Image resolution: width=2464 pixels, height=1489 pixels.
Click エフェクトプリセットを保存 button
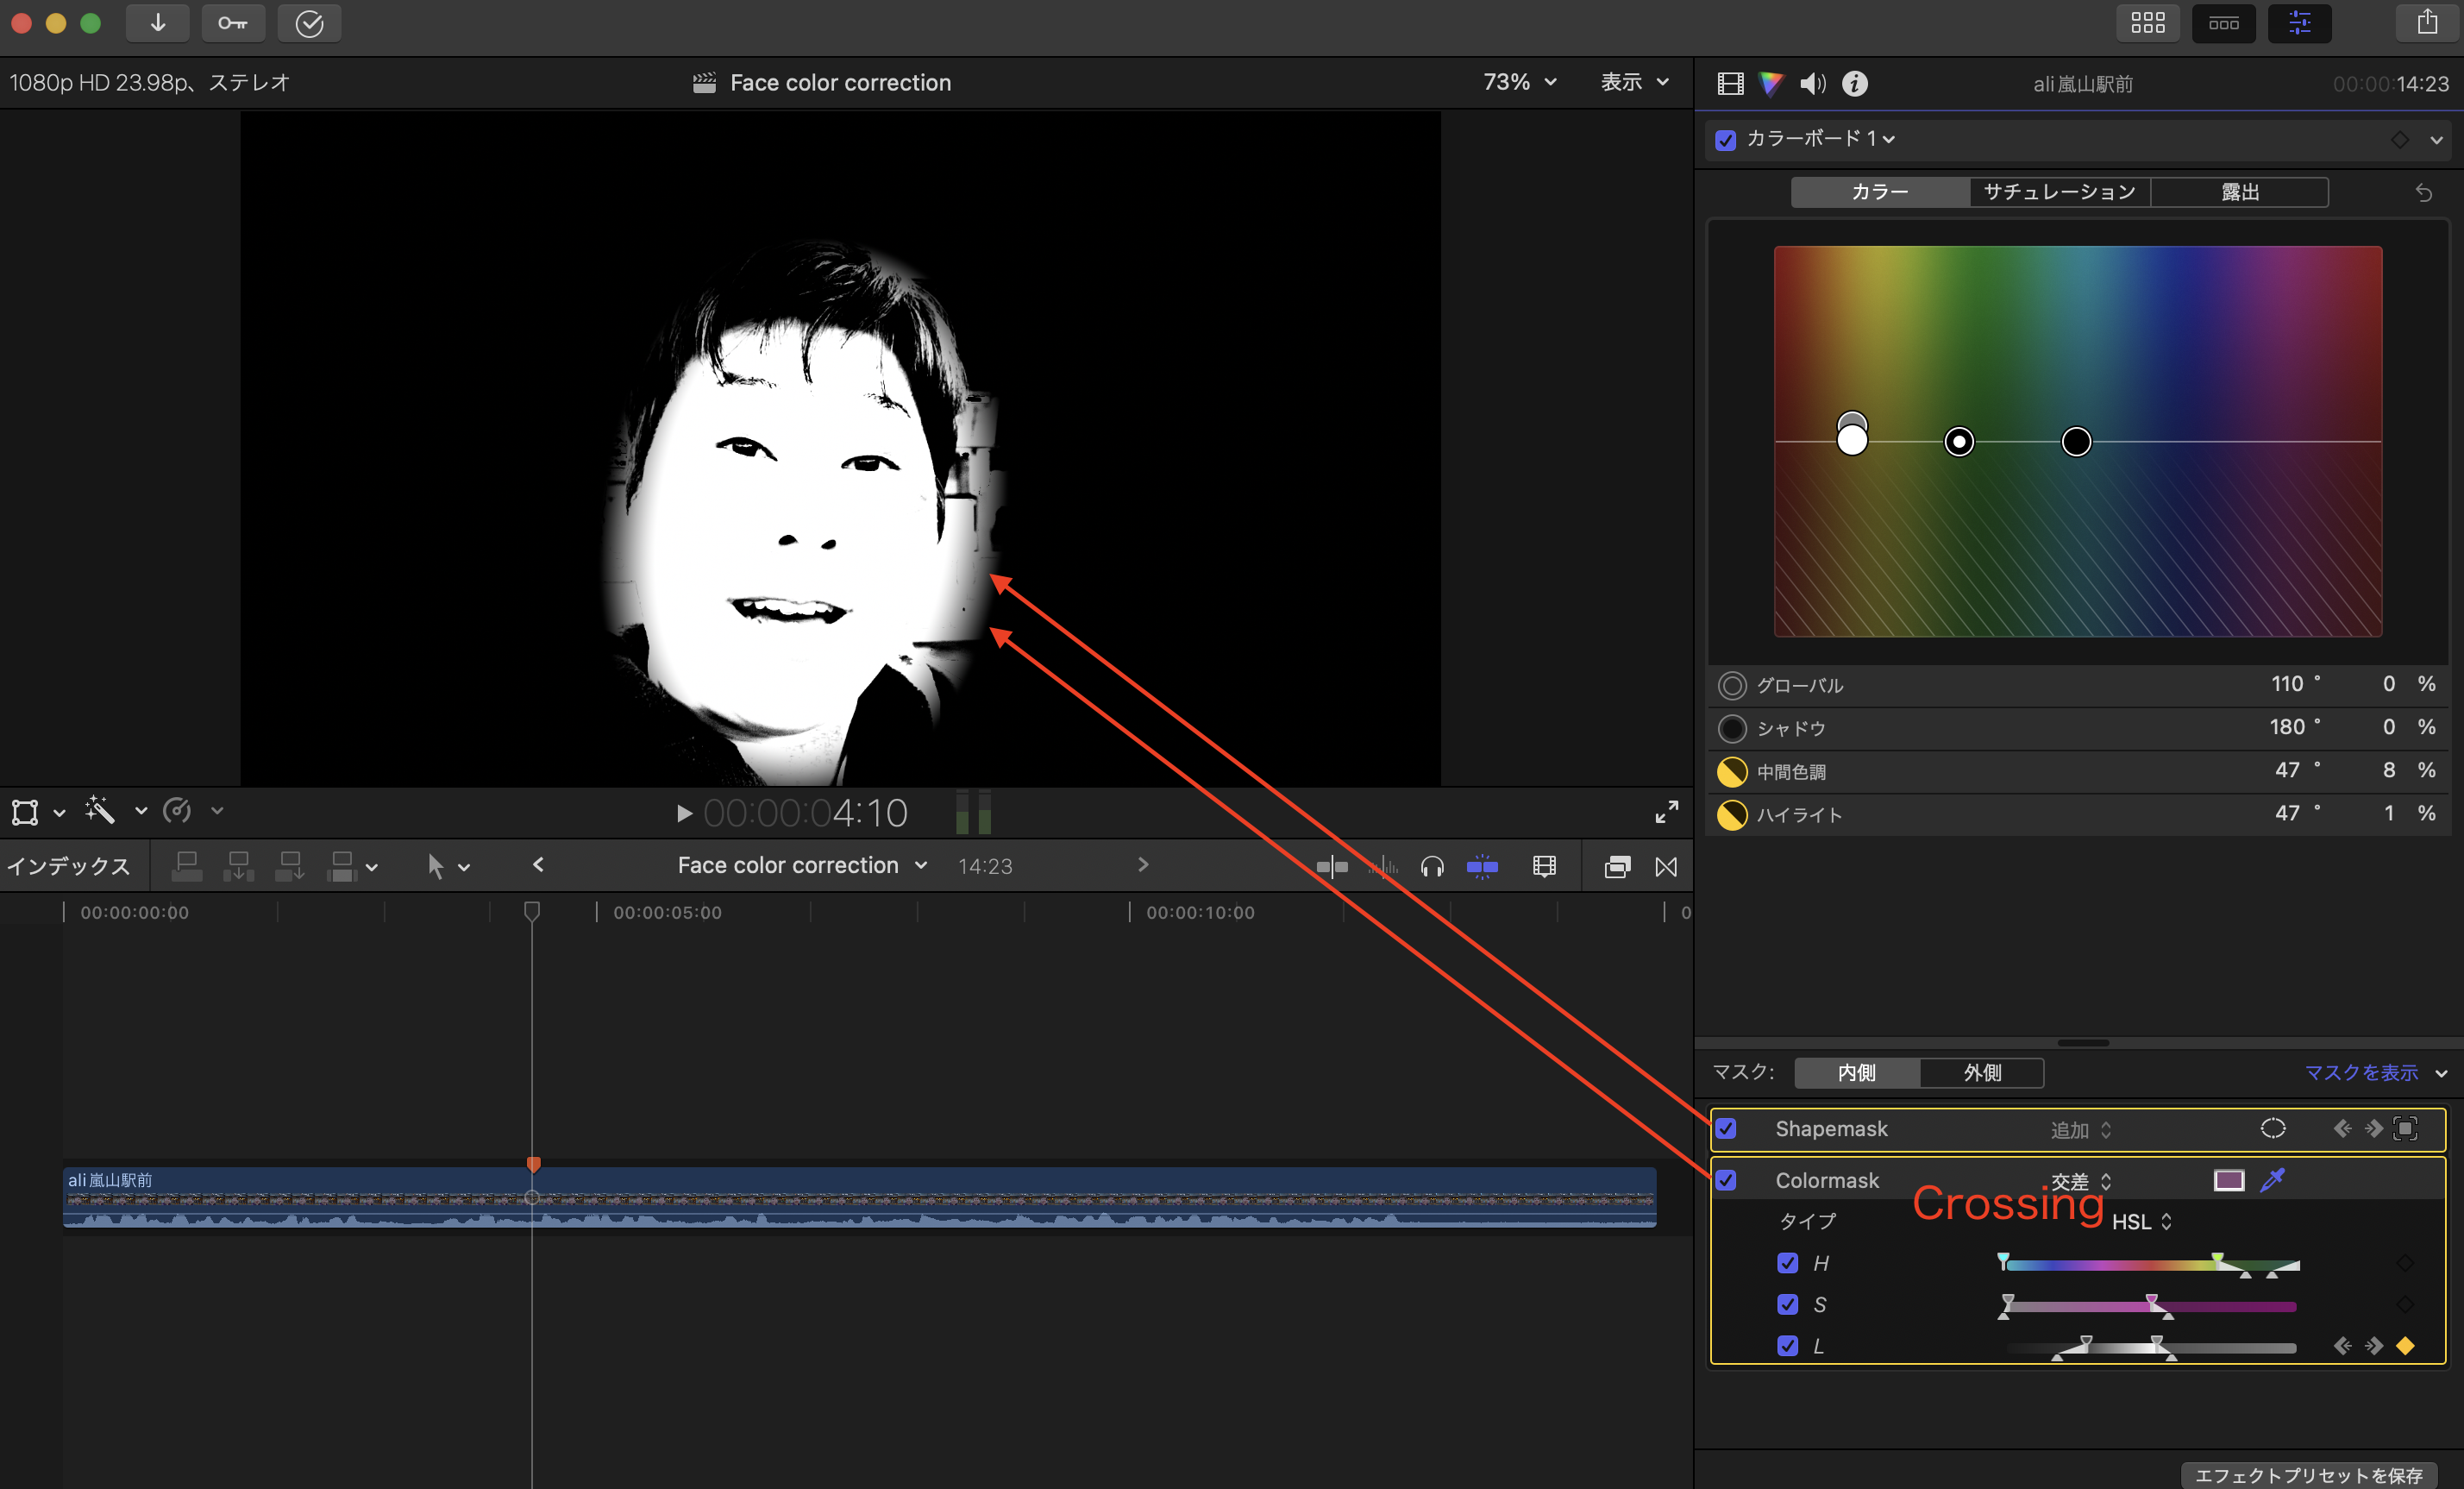click(2308, 1475)
